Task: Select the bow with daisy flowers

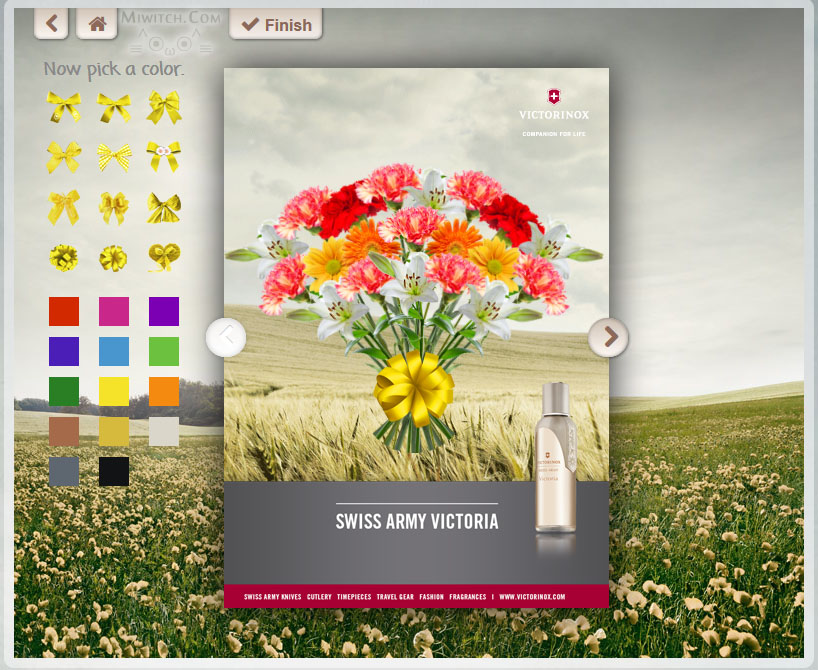Action: point(165,155)
